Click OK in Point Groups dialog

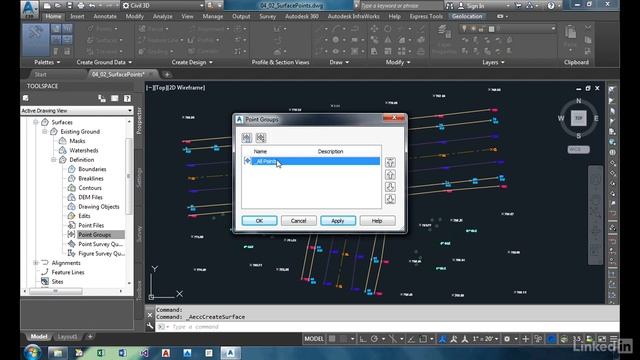259,221
